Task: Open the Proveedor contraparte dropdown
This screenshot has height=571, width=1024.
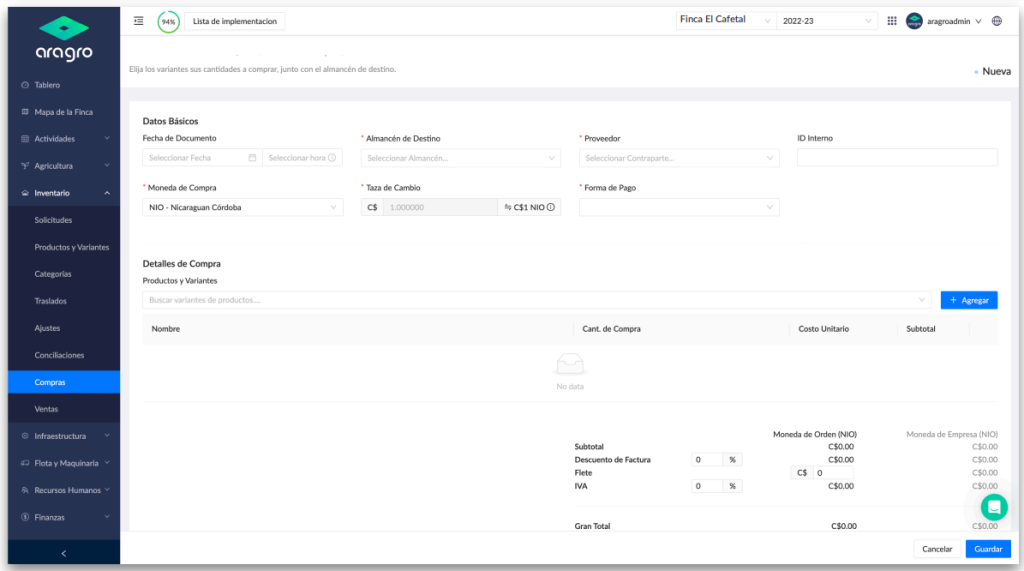Action: coord(679,158)
